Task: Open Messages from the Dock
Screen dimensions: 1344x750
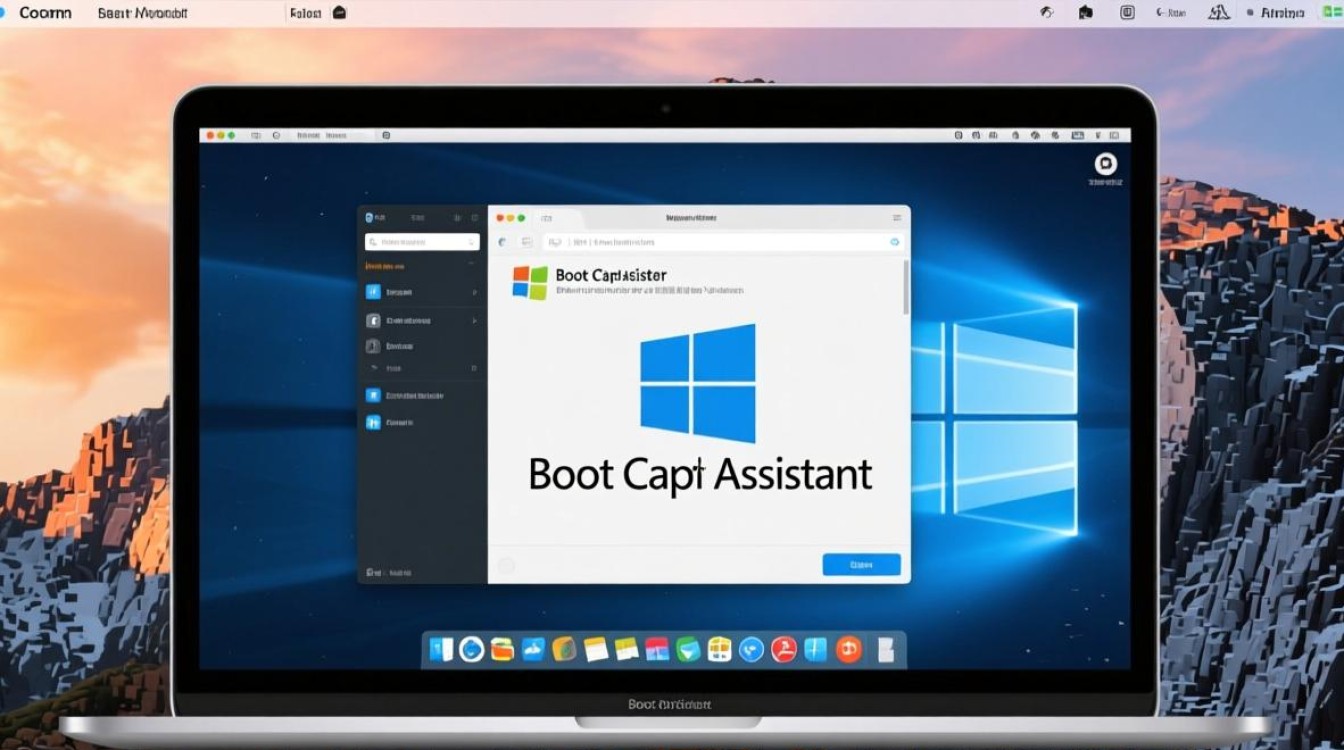Action: coord(750,650)
